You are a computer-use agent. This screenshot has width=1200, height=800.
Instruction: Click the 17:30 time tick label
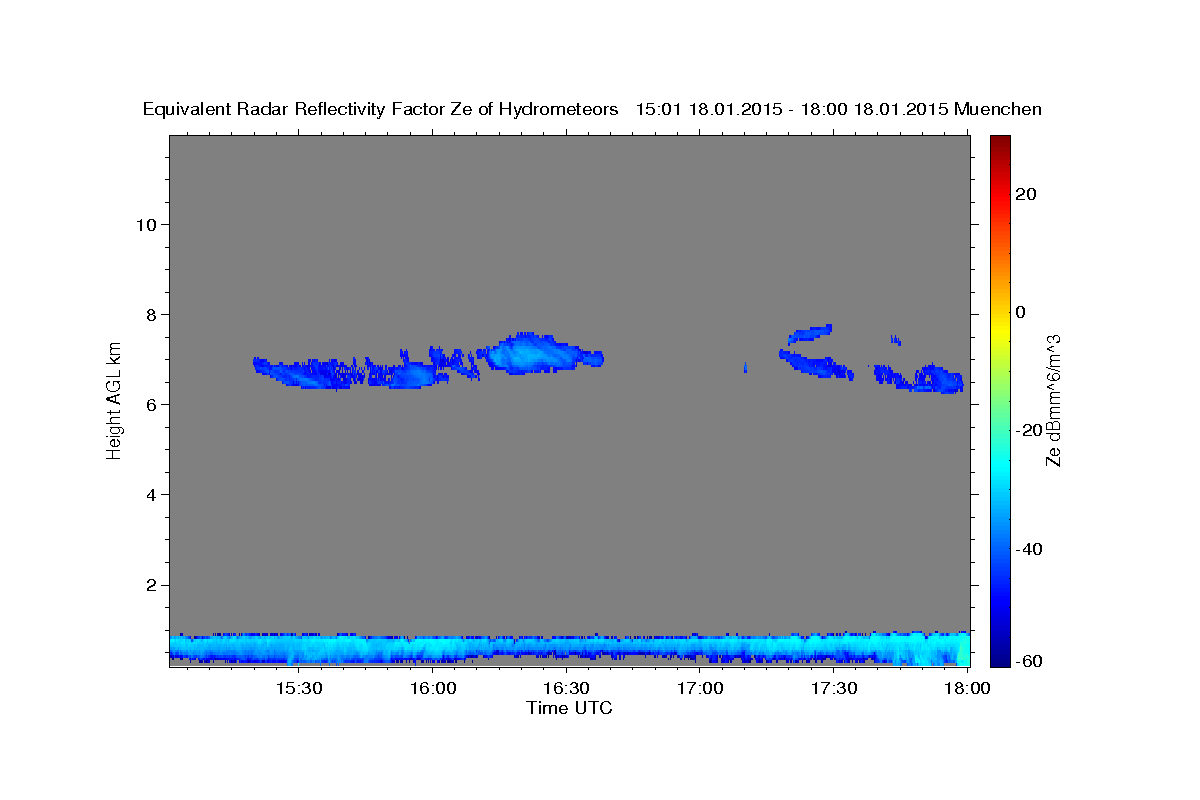[834, 689]
